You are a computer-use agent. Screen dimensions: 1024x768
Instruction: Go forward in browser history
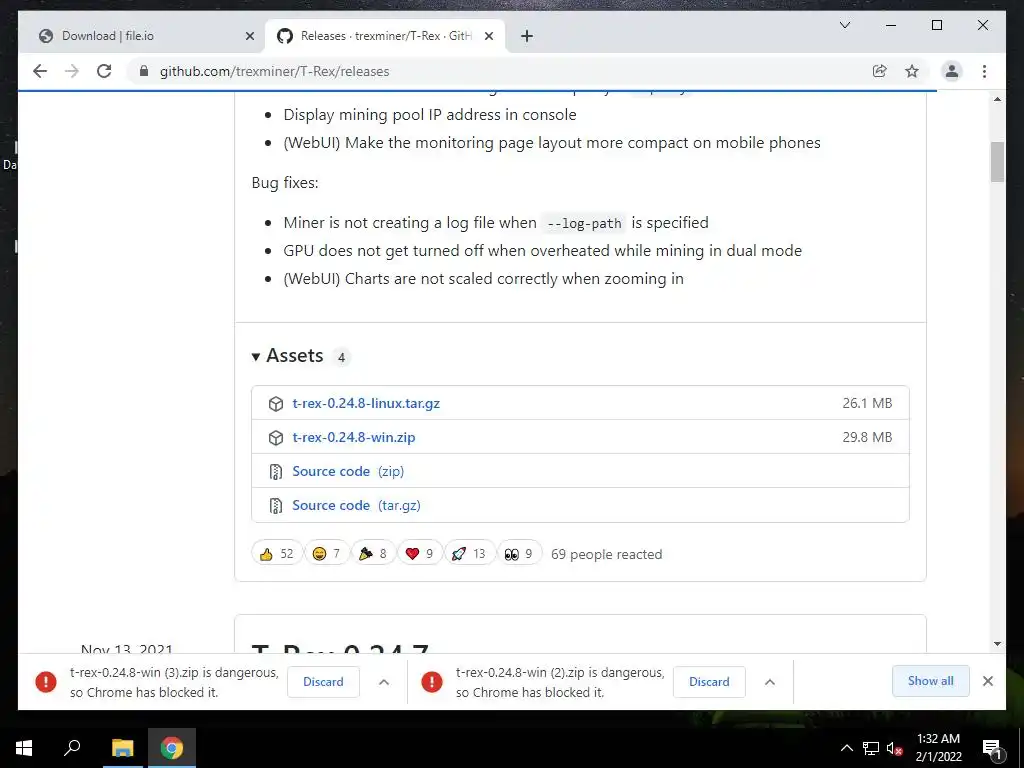[72, 71]
